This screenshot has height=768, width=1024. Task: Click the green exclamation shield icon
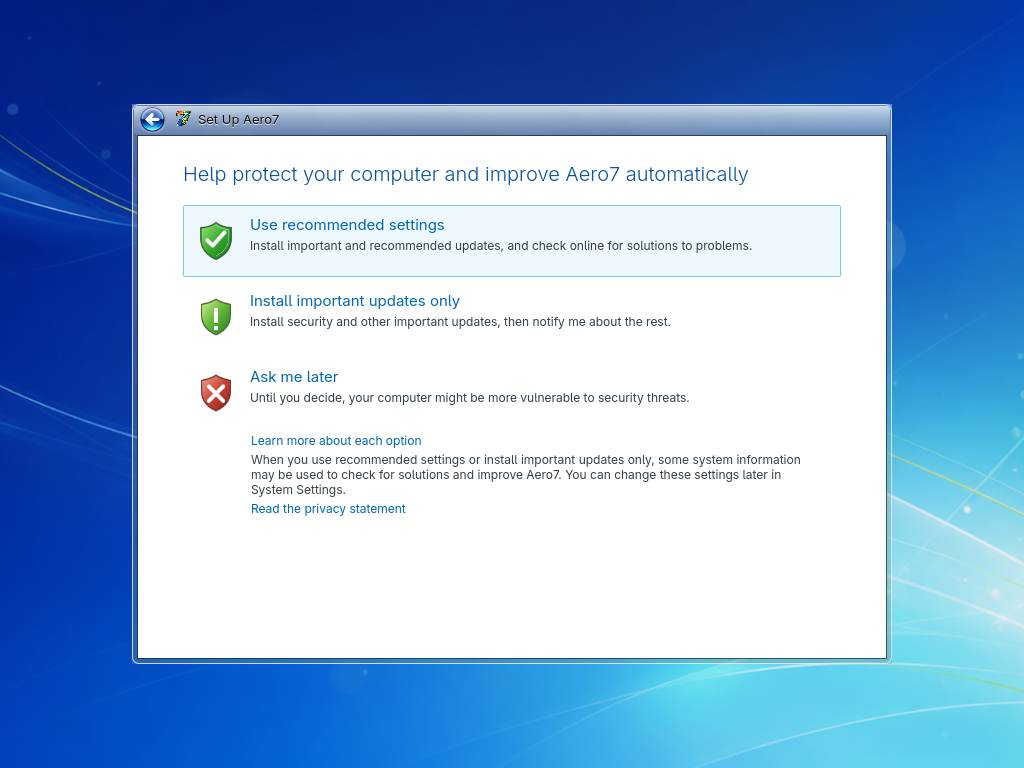pyautogui.click(x=216, y=317)
